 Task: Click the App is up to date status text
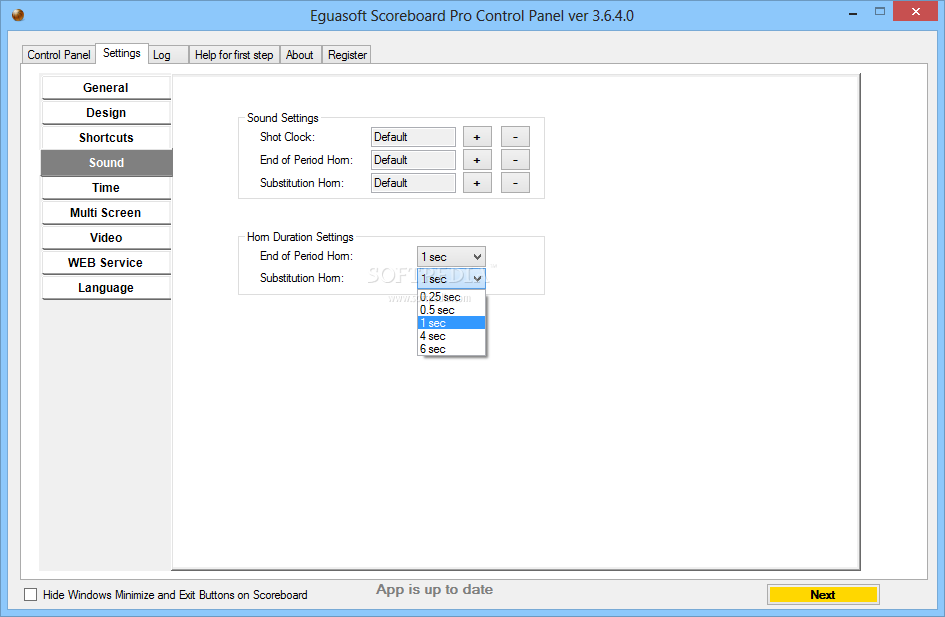435,589
